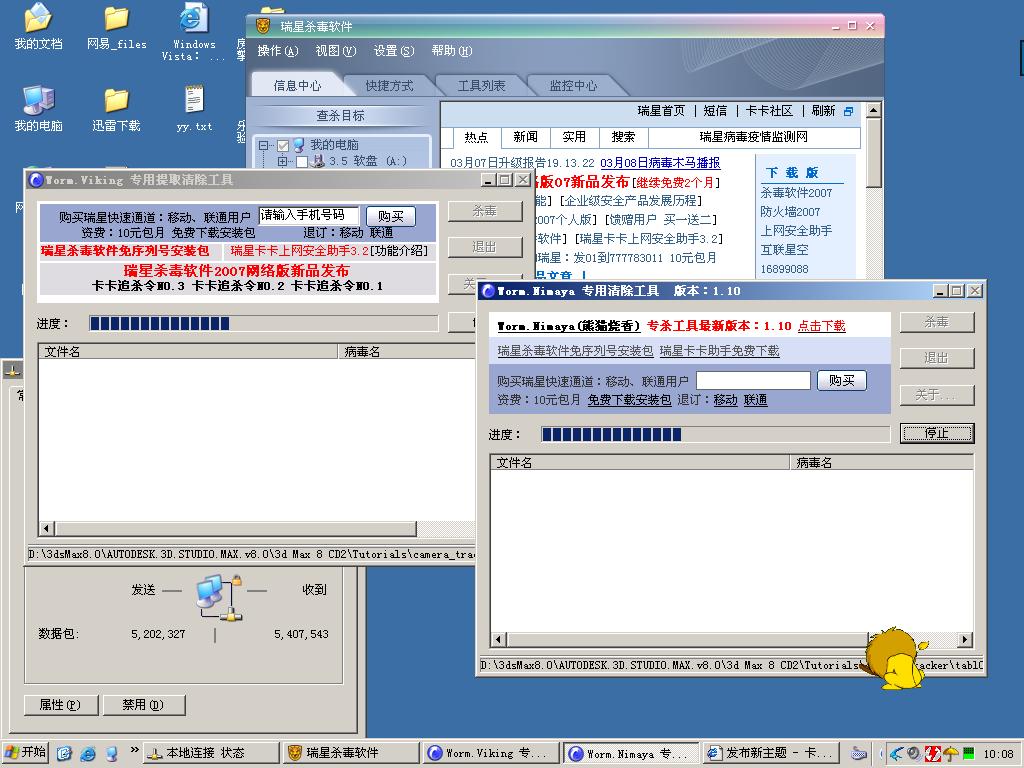
Task: Click the 点击下载 link
Action: click(822, 326)
